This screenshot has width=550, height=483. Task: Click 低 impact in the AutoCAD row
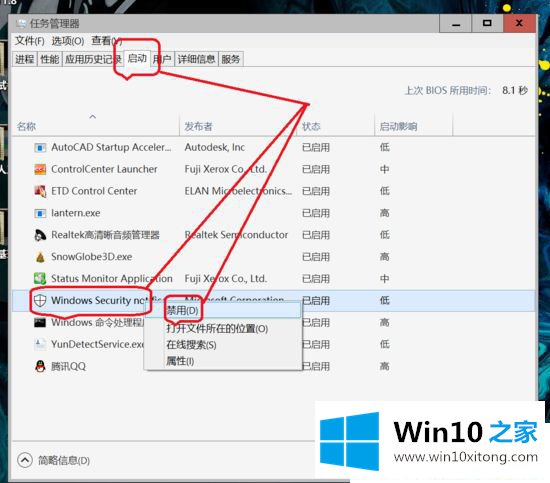tap(384, 147)
